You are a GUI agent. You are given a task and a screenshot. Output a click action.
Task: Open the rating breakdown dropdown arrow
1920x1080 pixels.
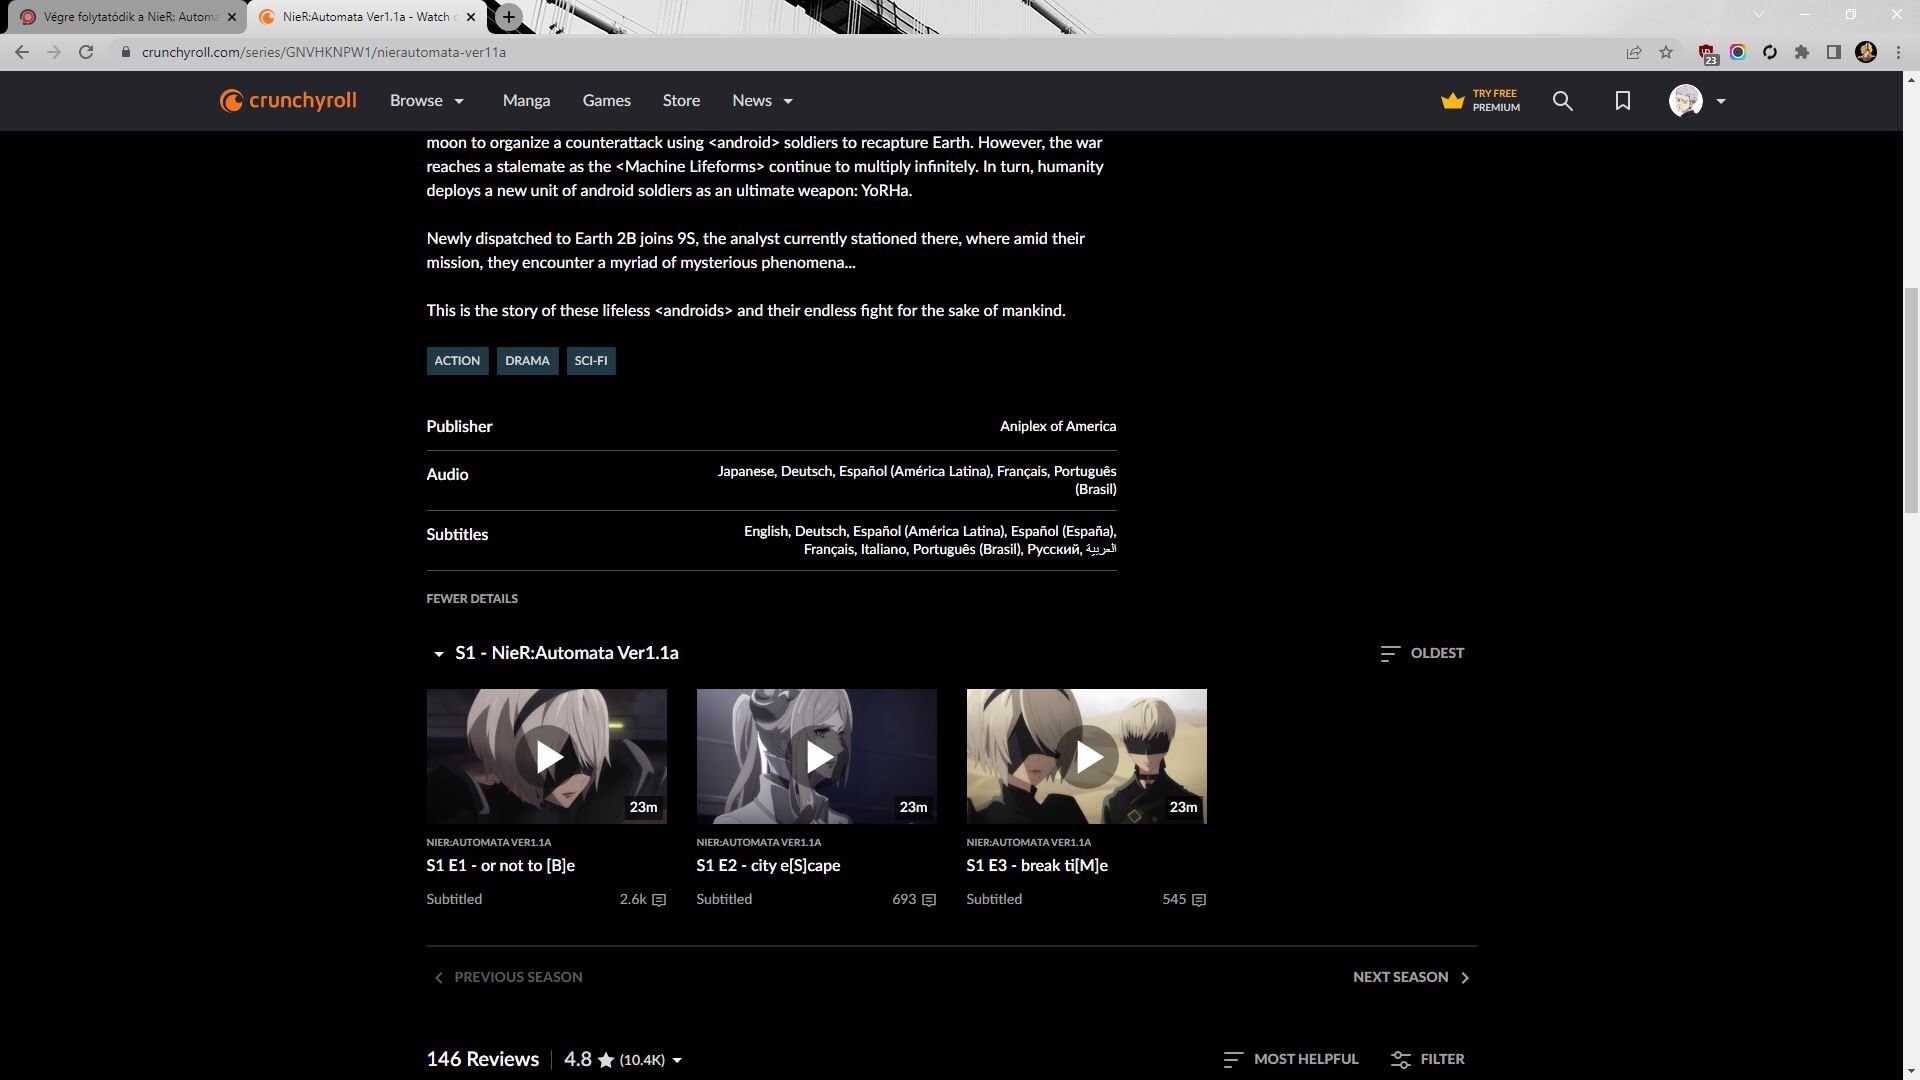click(x=677, y=1060)
